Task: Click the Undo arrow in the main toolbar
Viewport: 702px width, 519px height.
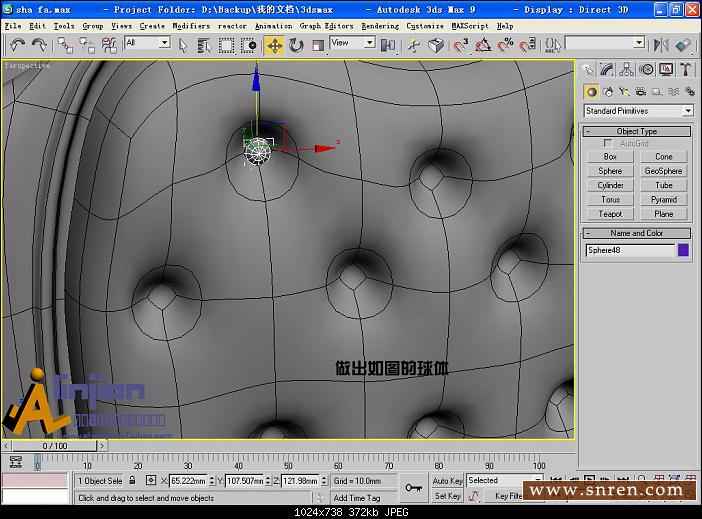Action: click(17, 45)
